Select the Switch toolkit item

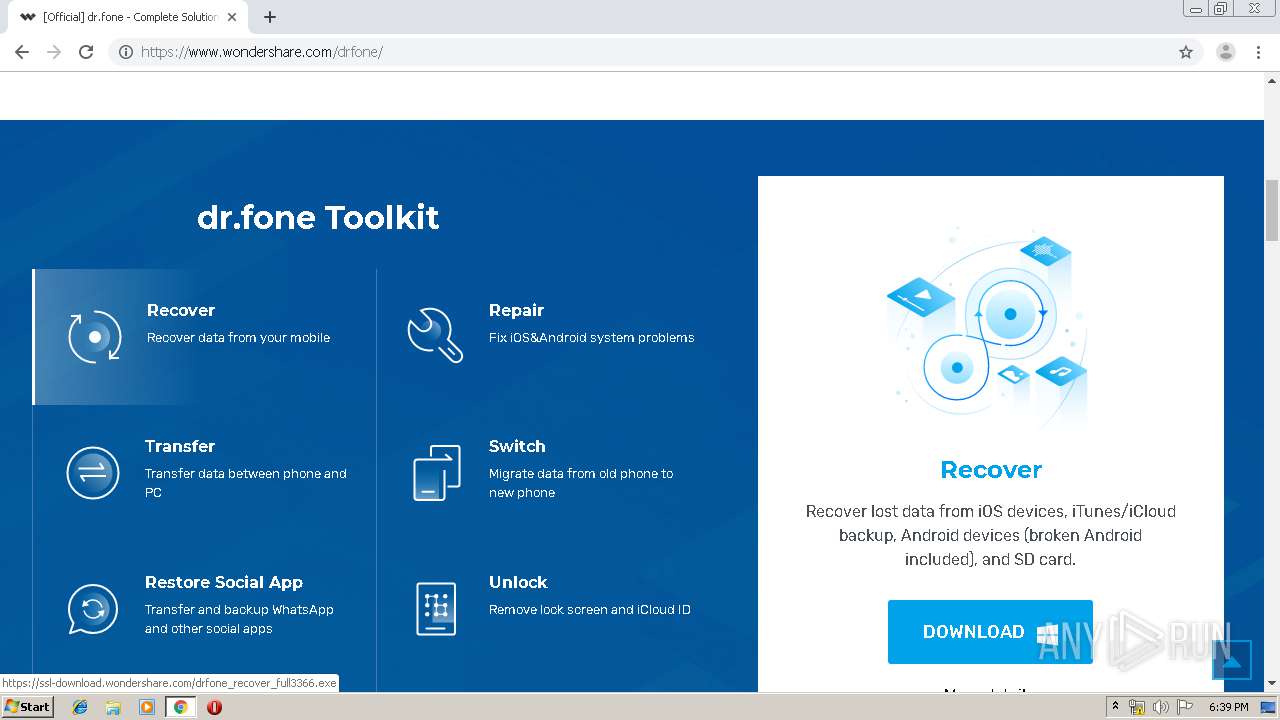548,473
